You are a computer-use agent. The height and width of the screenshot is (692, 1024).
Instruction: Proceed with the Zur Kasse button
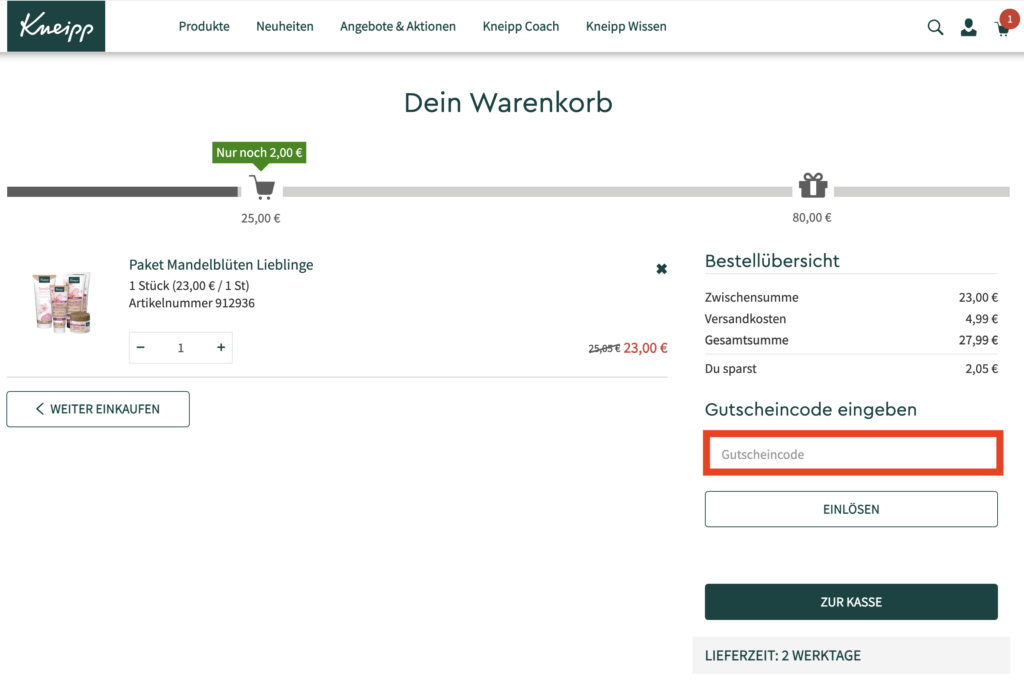tap(851, 602)
